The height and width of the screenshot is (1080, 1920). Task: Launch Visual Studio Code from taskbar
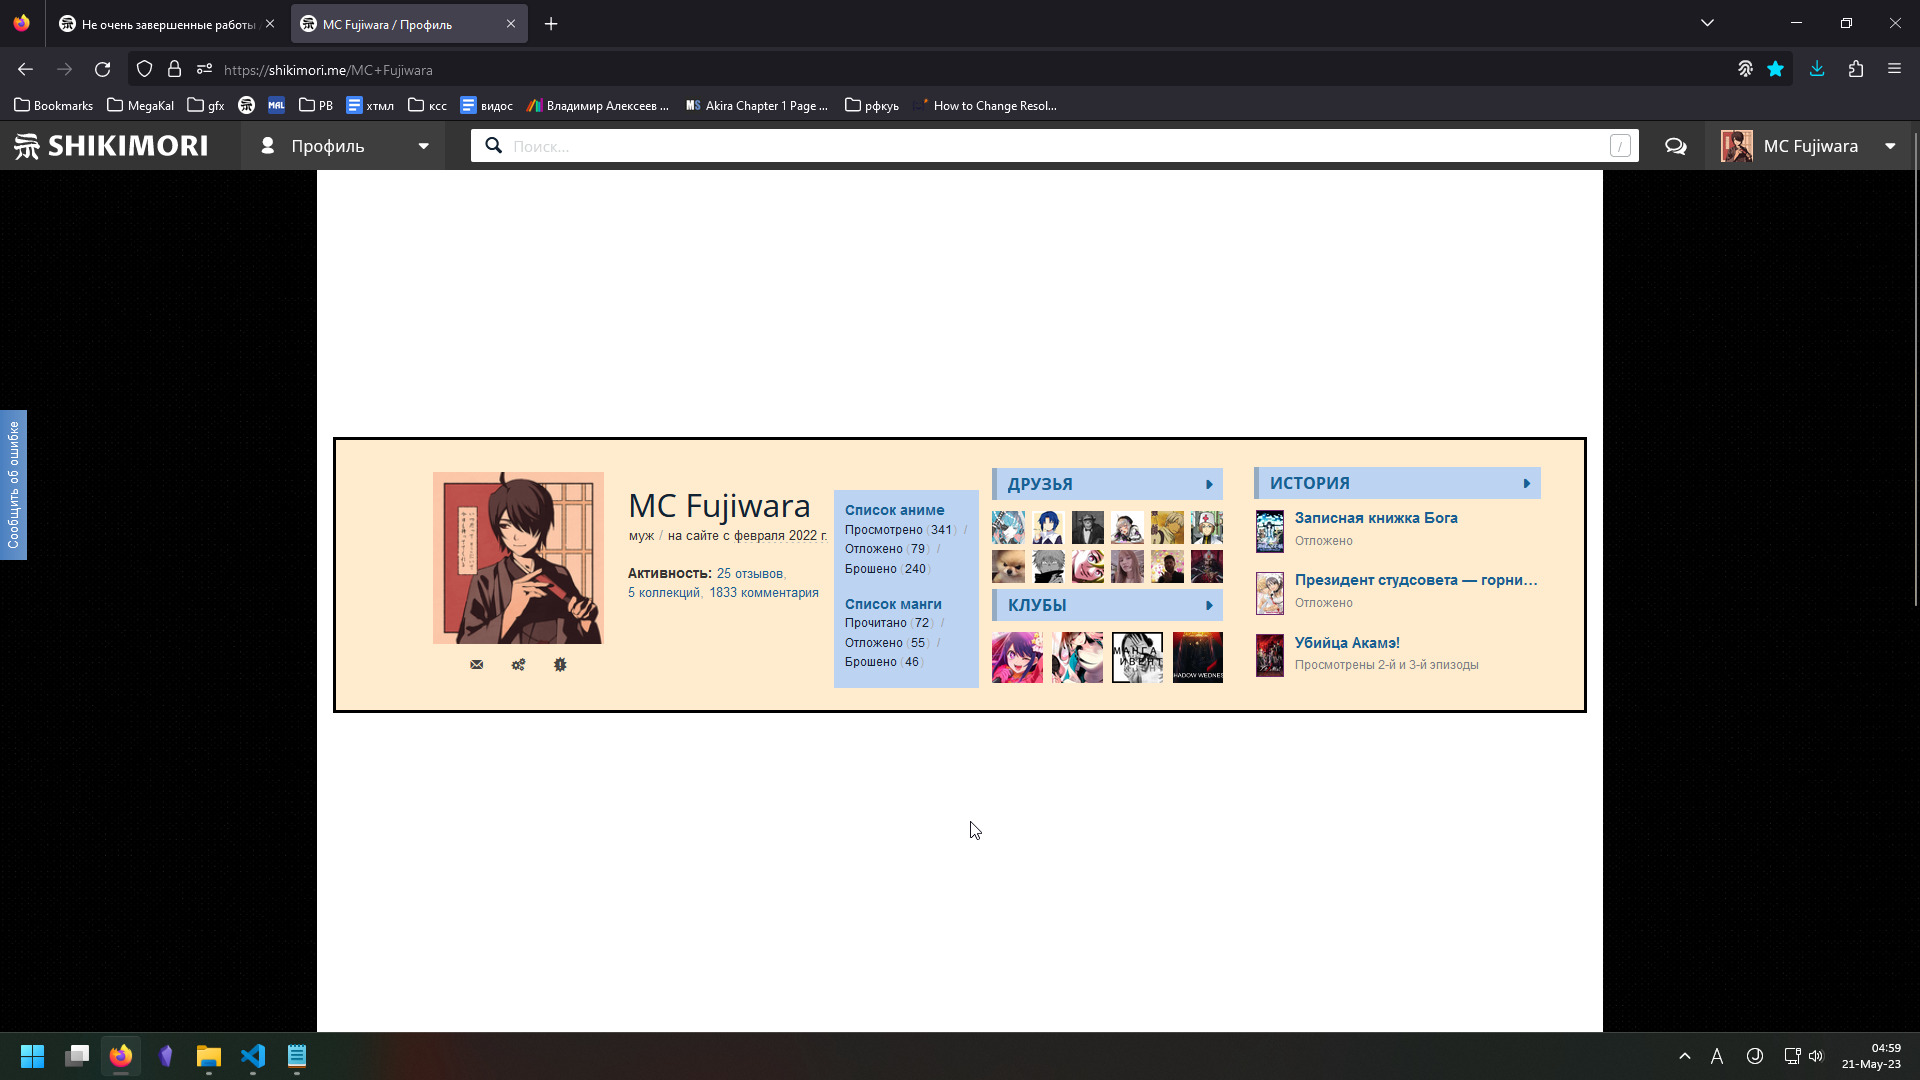[253, 1056]
